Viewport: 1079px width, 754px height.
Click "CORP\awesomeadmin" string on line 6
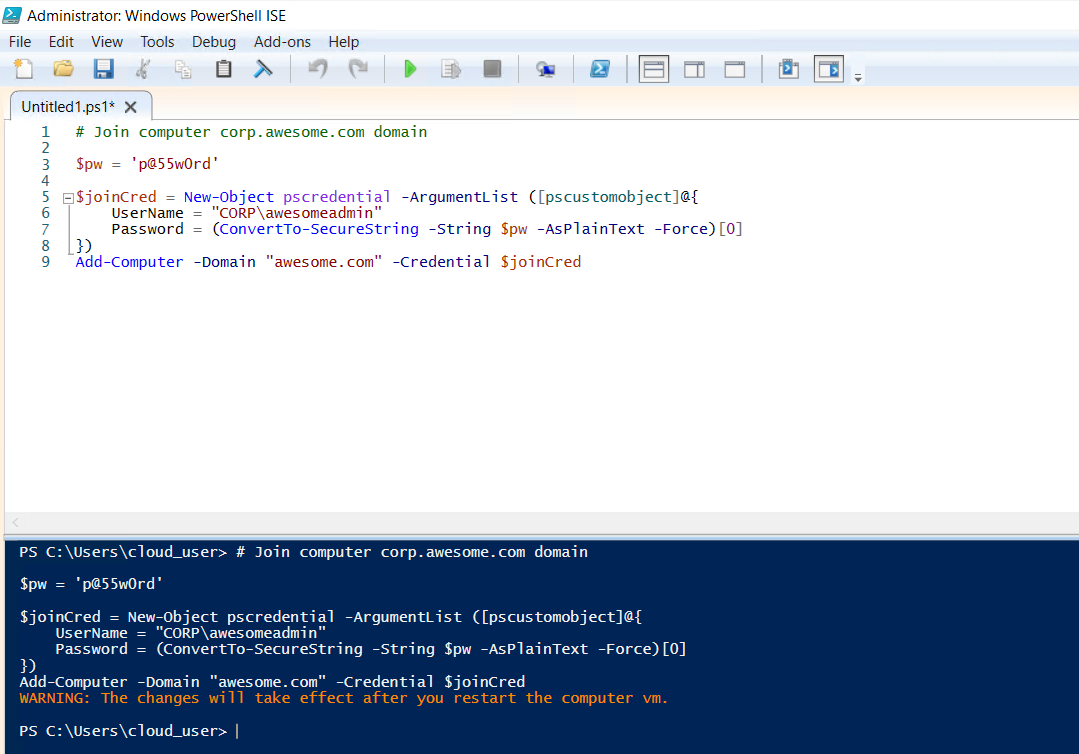point(297,213)
